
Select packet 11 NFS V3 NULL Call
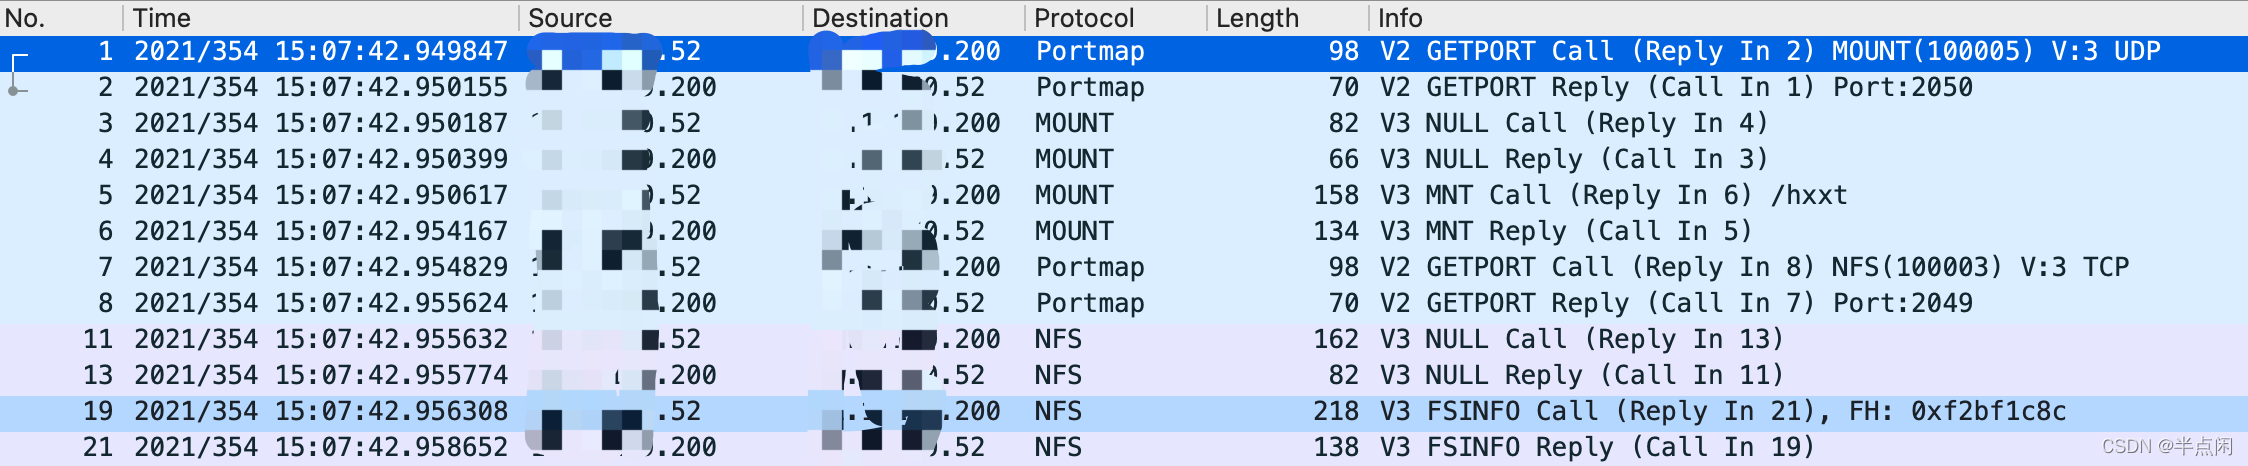[1124, 340]
